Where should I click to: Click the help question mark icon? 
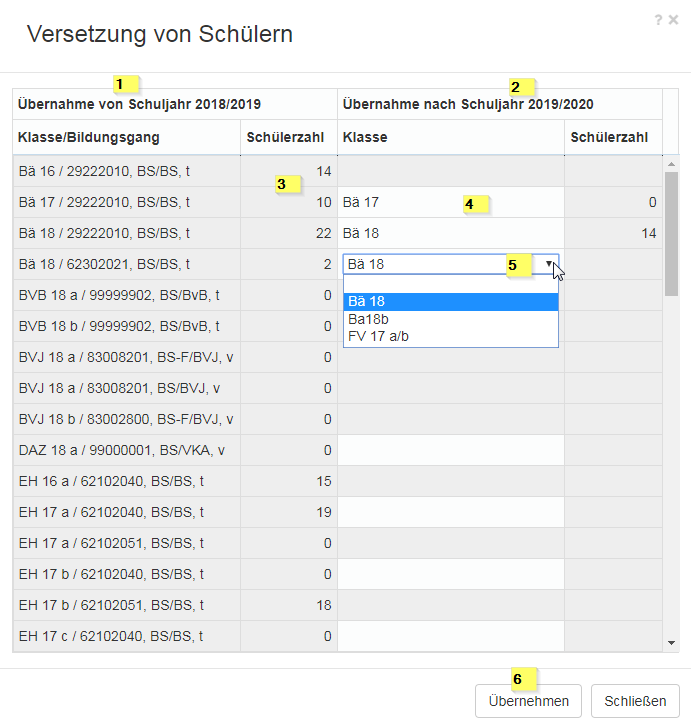tap(658, 19)
